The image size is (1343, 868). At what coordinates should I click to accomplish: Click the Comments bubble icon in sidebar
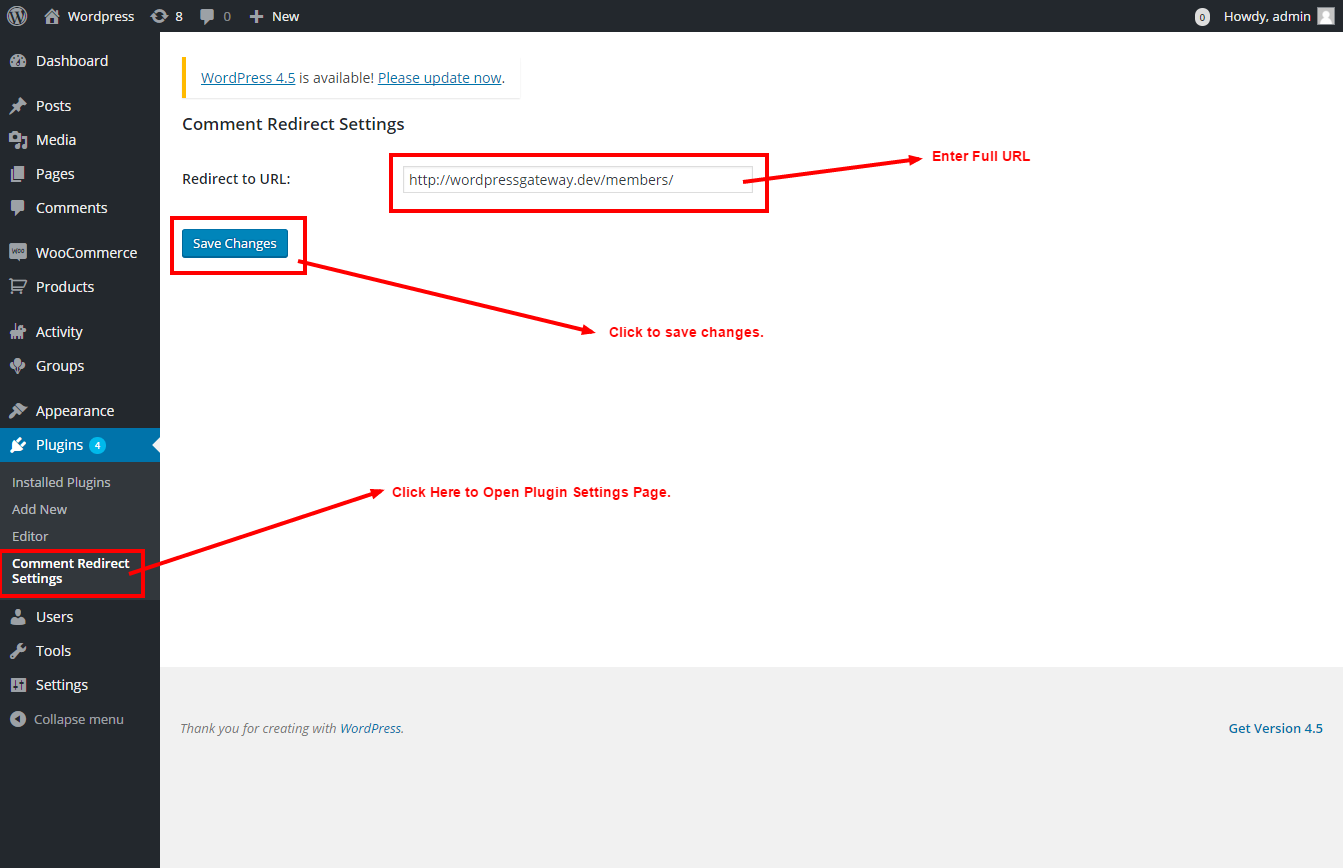pyautogui.click(x=18, y=208)
